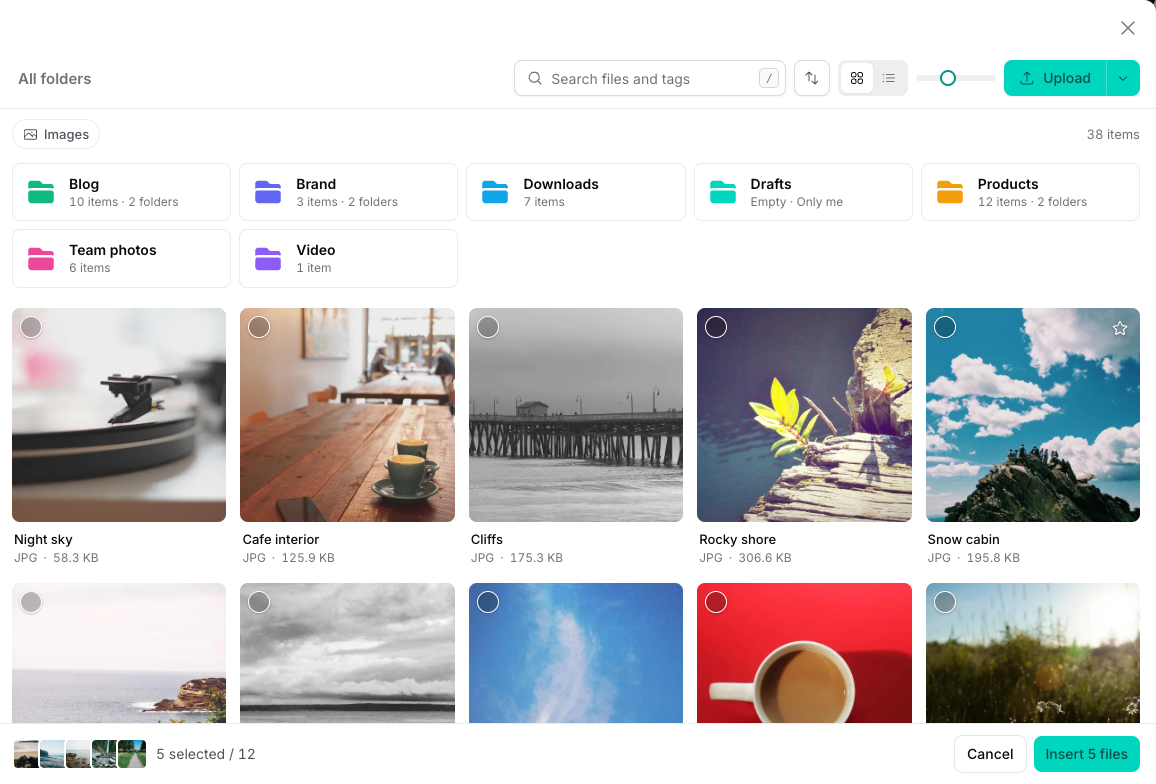
Task: Click the purple Video folder icon
Action: 268,258
